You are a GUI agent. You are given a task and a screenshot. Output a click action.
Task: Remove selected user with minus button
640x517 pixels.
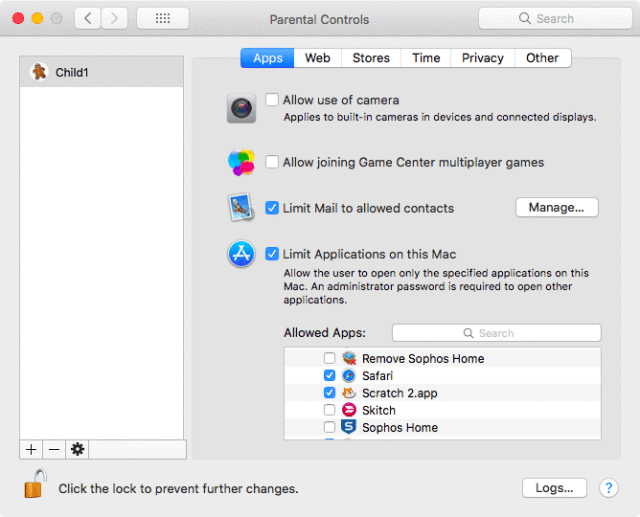point(54,449)
